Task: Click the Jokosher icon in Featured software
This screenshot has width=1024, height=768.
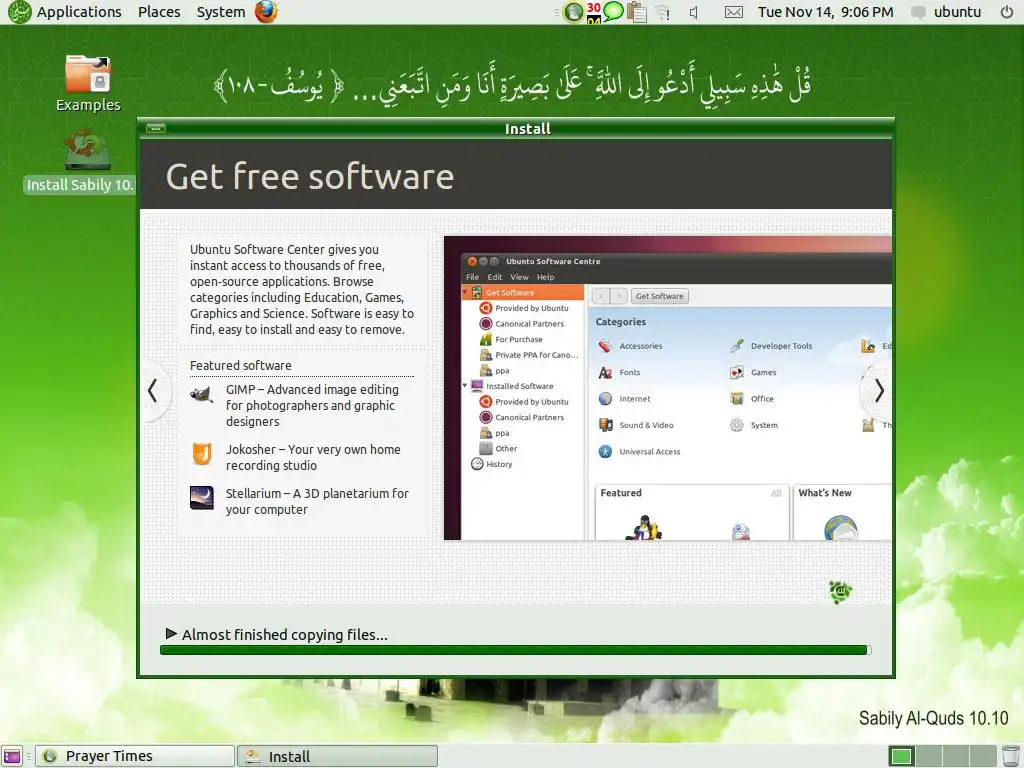Action: click(202, 453)
